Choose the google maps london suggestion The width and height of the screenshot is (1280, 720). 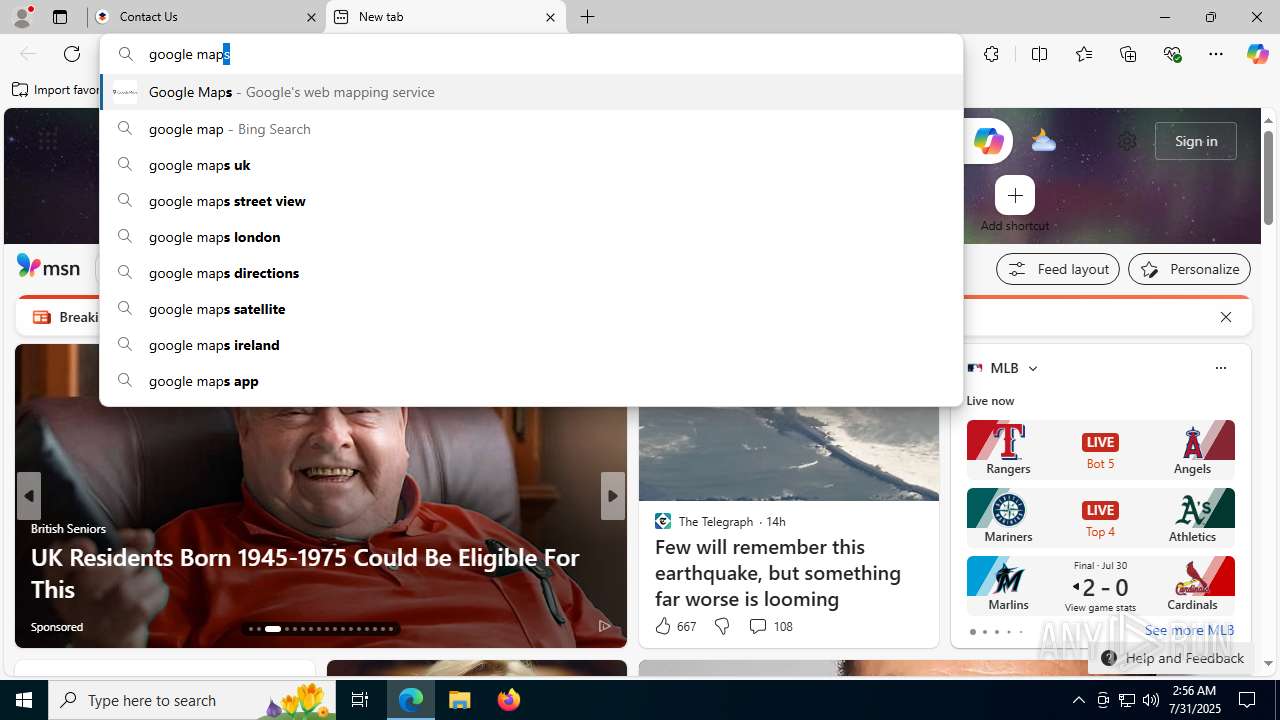click(x=531, y=237)
